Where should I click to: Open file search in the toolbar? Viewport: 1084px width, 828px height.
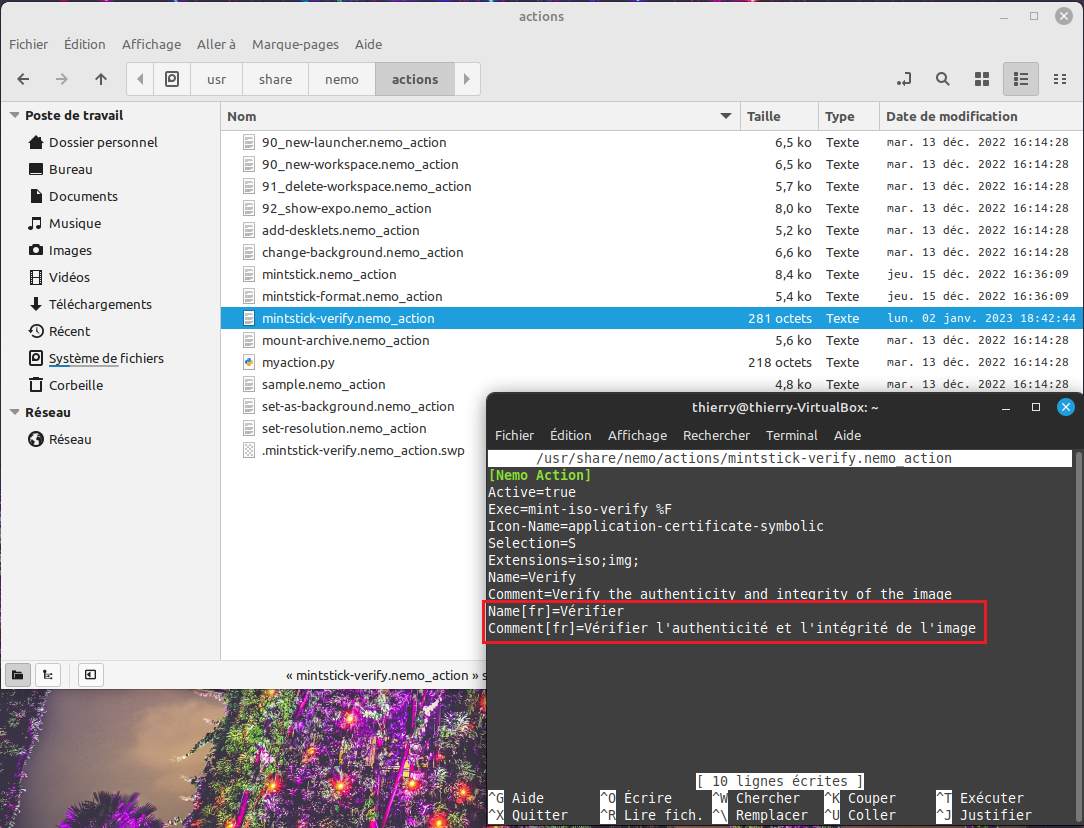942,78
